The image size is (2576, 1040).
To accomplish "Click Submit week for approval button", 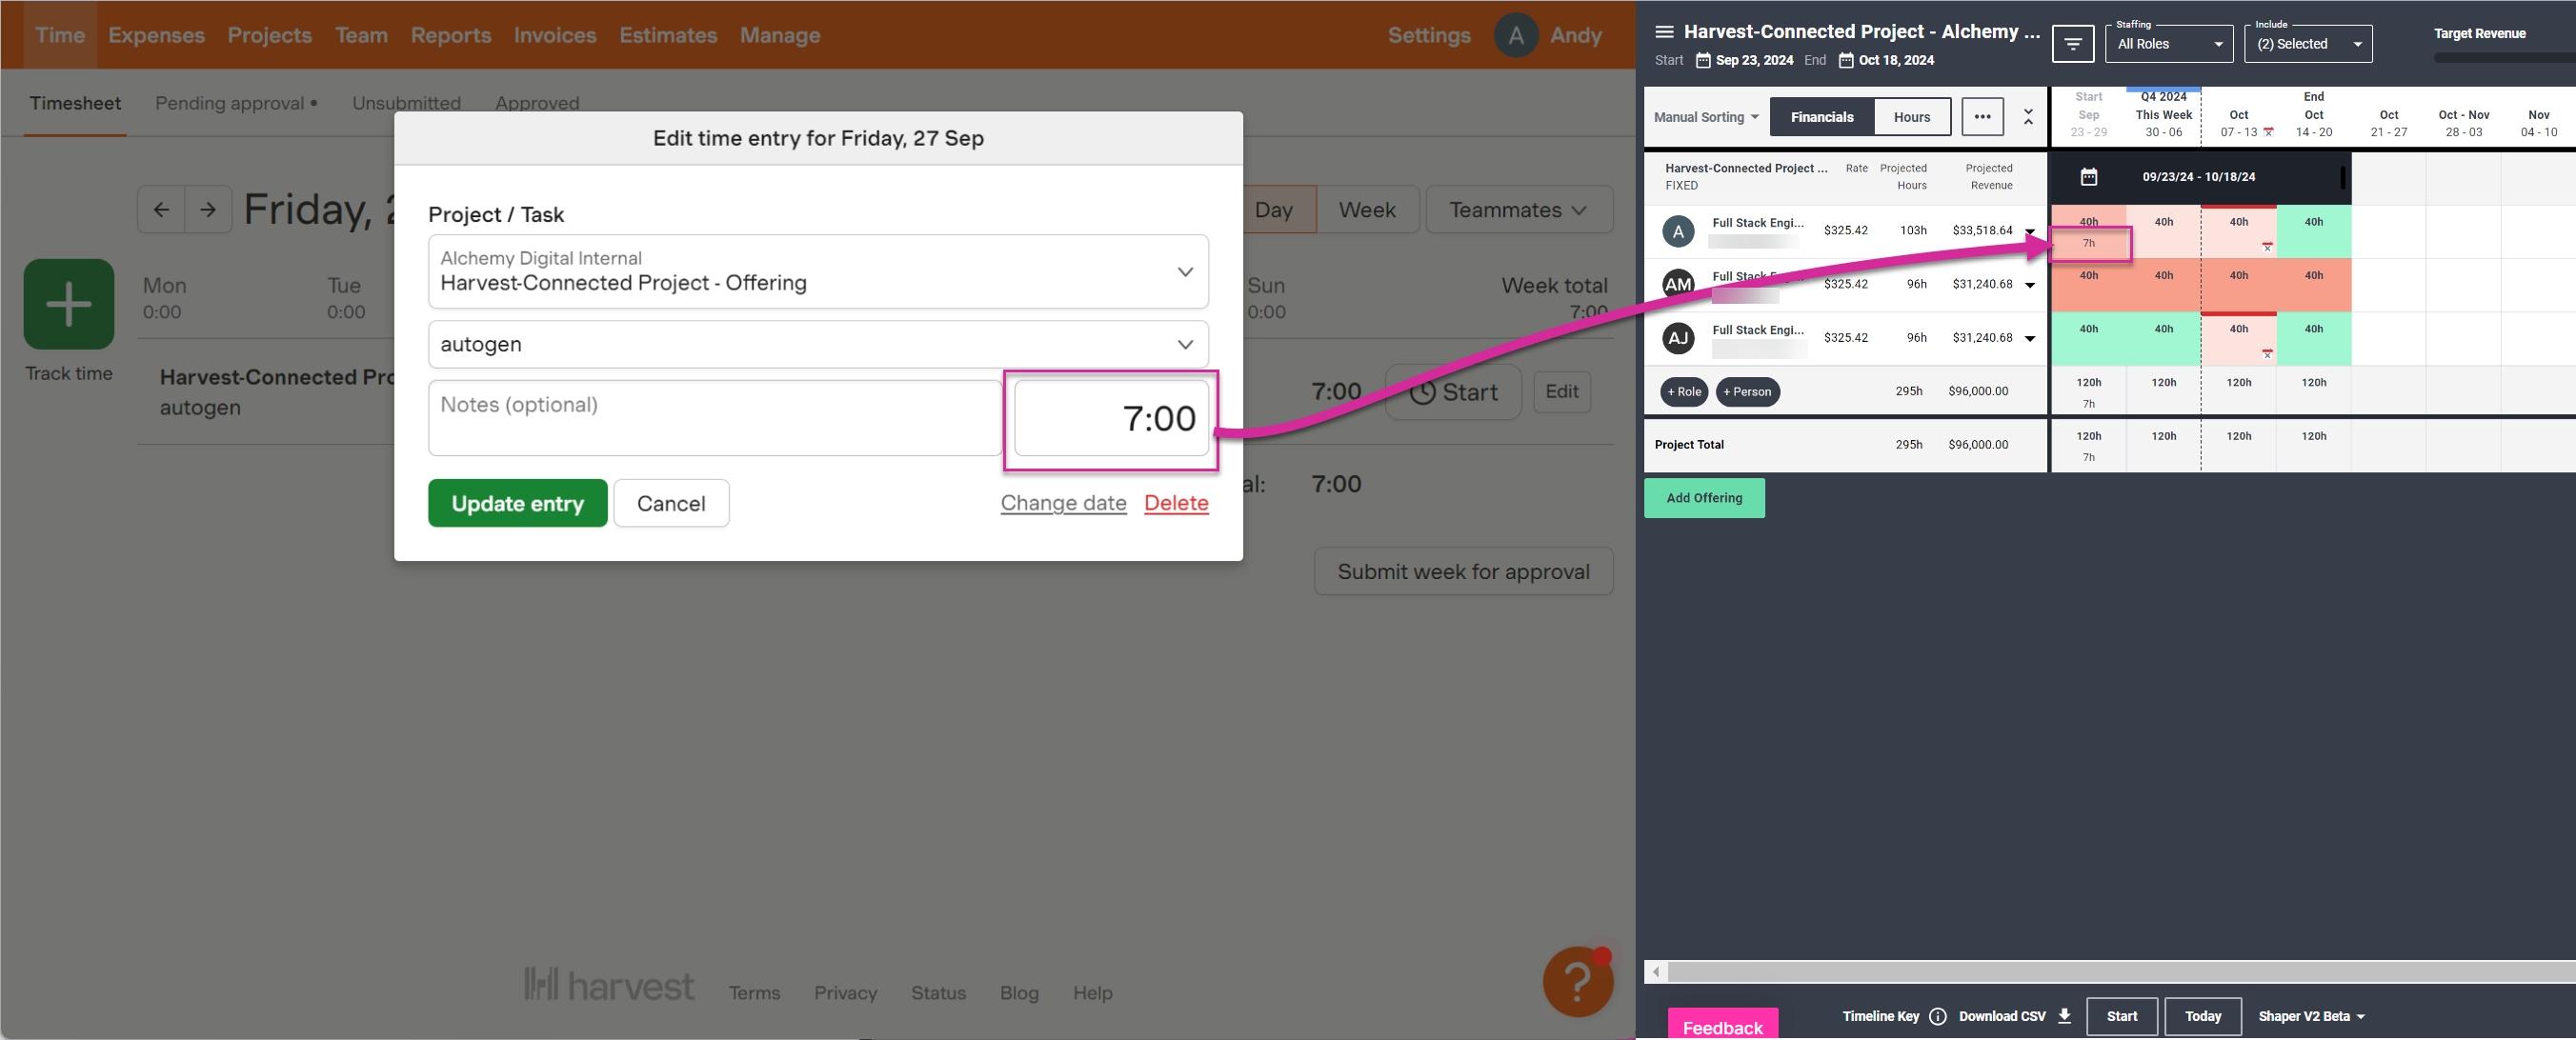I will point(1463,571).
